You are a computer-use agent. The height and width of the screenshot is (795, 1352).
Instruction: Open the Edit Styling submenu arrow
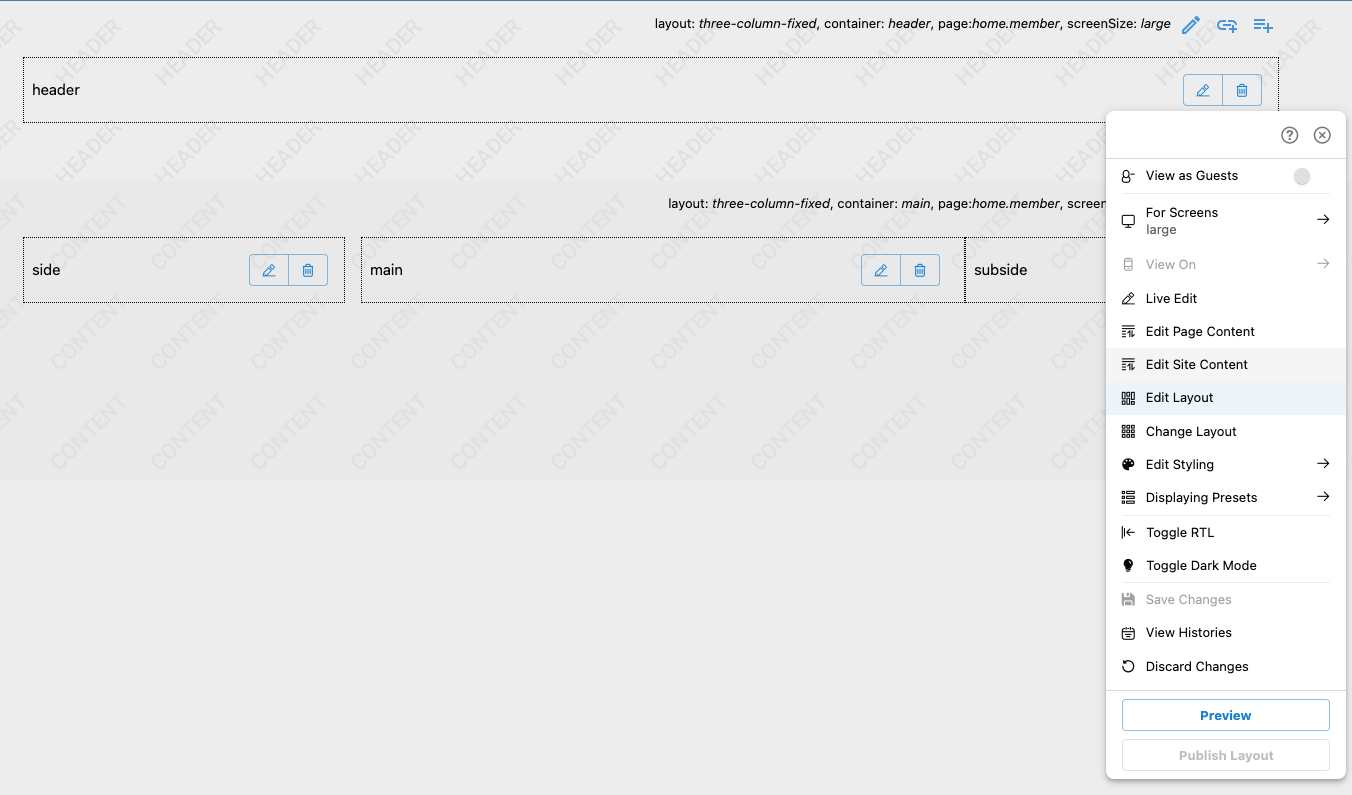coord(1322,464)
